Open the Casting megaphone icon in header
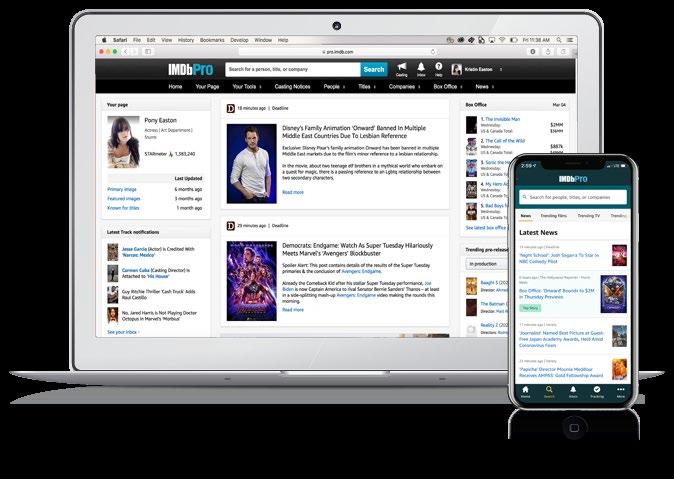 point(401,67)
